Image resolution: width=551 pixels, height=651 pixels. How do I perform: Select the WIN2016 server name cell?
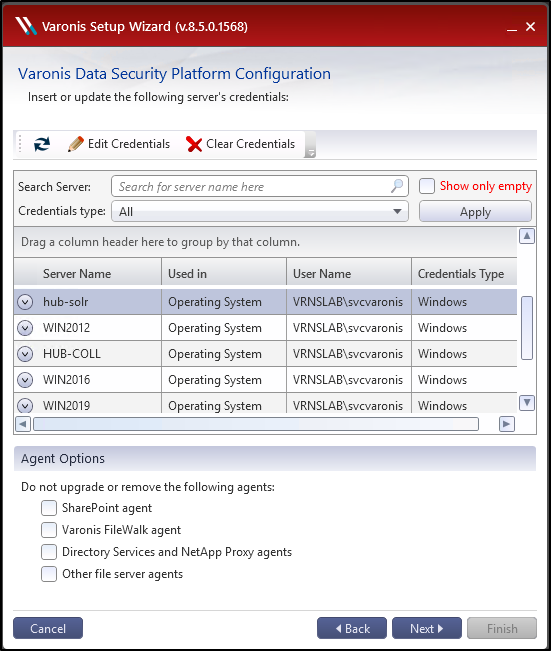100,380
